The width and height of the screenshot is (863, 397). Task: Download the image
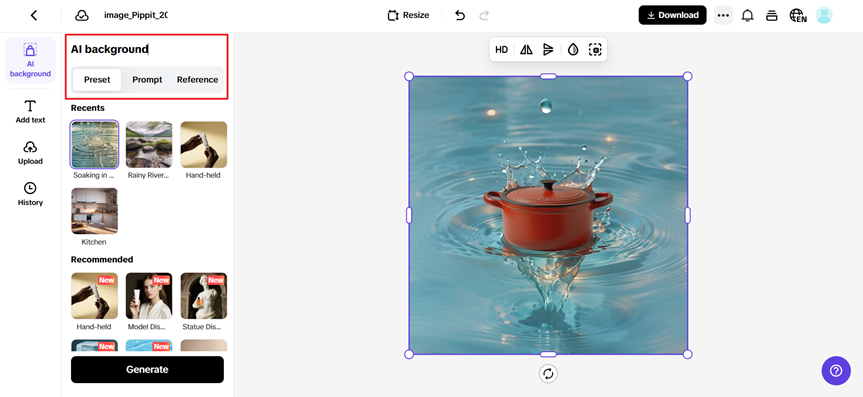[x=673, y=15]
